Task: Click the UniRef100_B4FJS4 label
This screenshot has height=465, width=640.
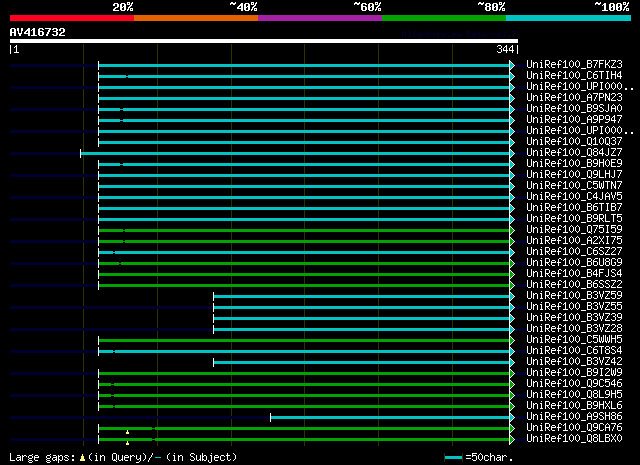Action: (574, 274)
